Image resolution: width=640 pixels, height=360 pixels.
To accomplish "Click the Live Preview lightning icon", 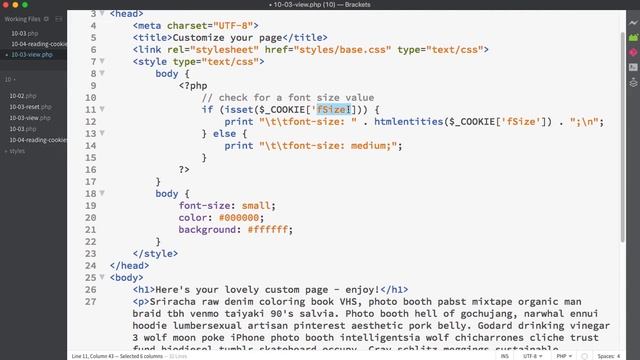I will [x=633, y=23].
